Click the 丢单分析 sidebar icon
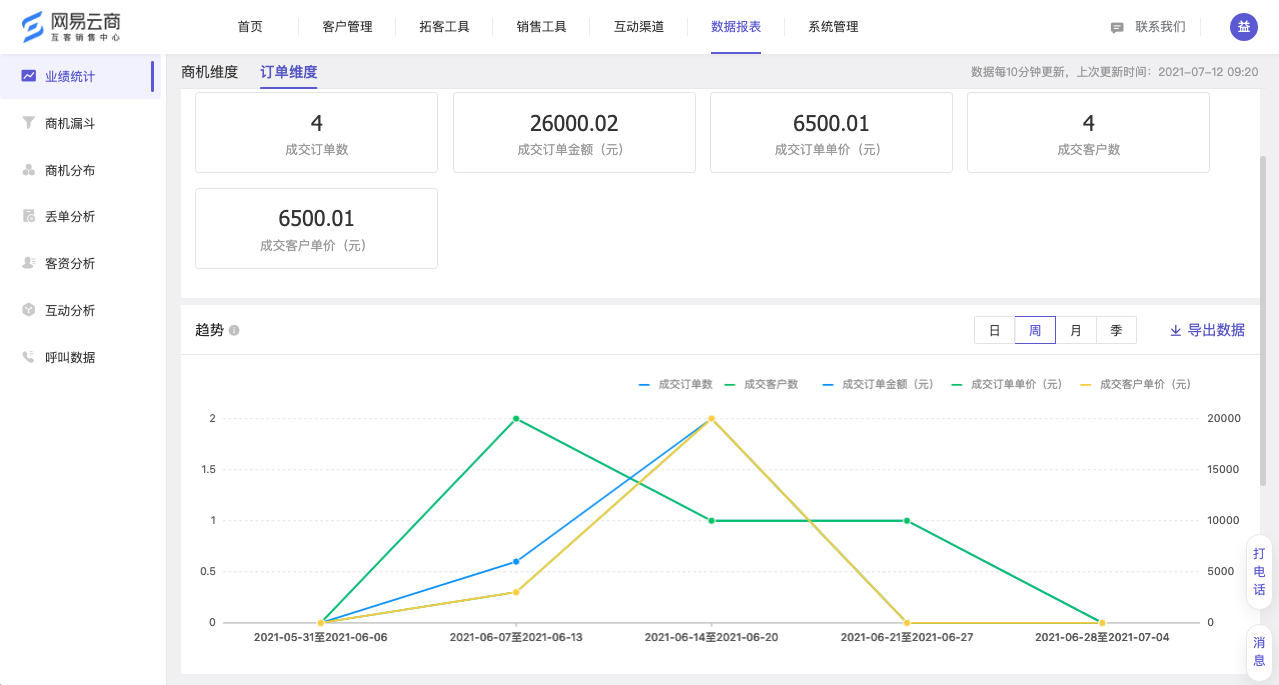Viewport: 1279px width, 685px height. [x=29, y=217]
